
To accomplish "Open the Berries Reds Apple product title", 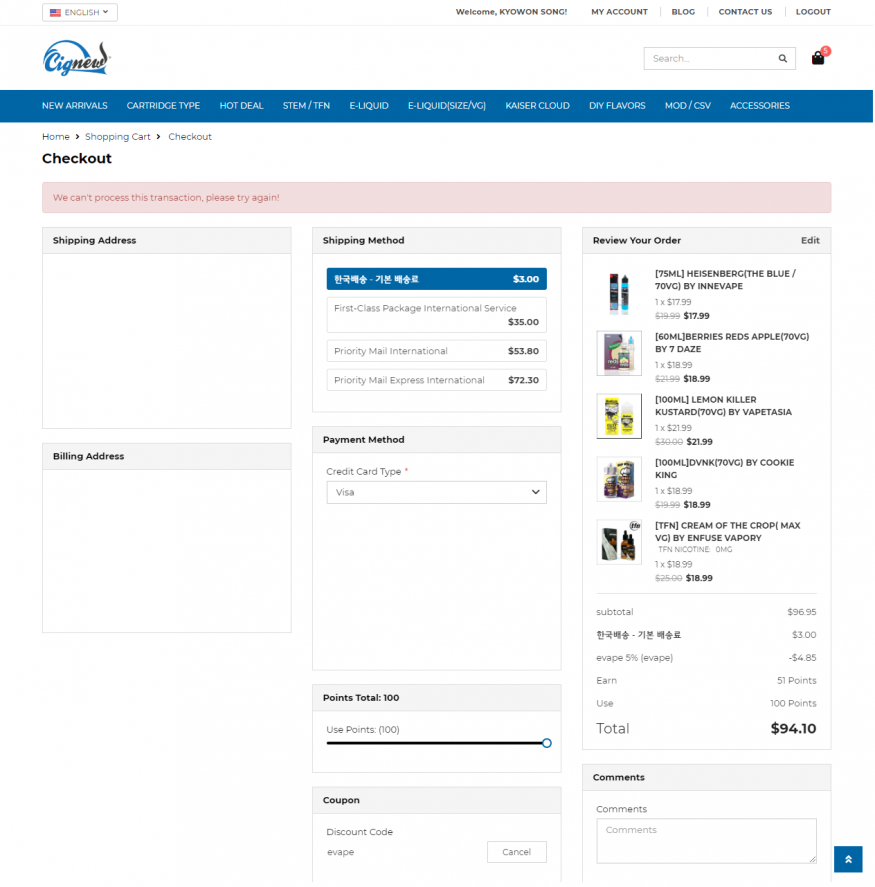I will click(734, 344).
